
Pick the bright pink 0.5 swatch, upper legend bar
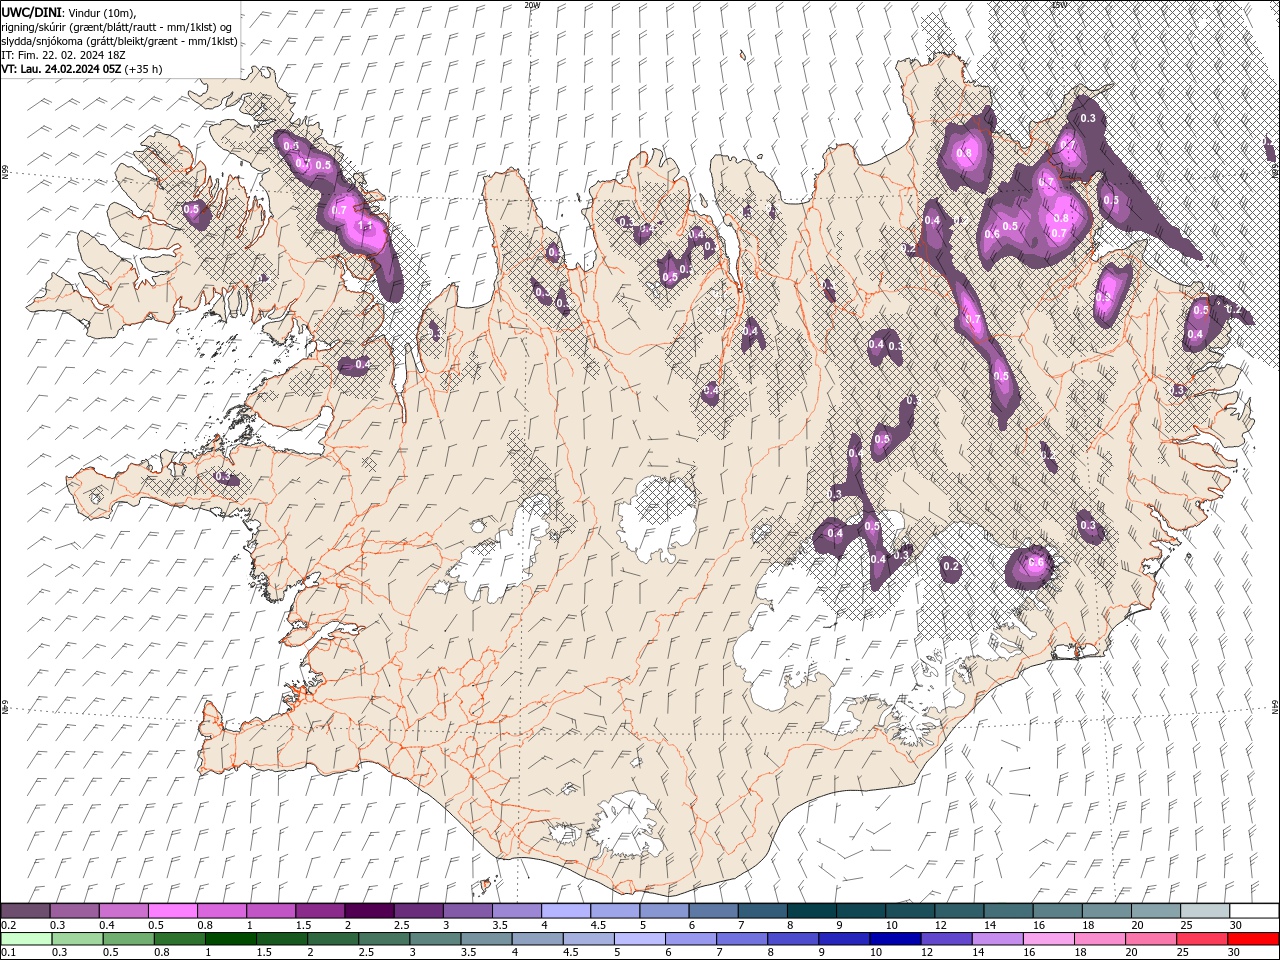(173, 911)
